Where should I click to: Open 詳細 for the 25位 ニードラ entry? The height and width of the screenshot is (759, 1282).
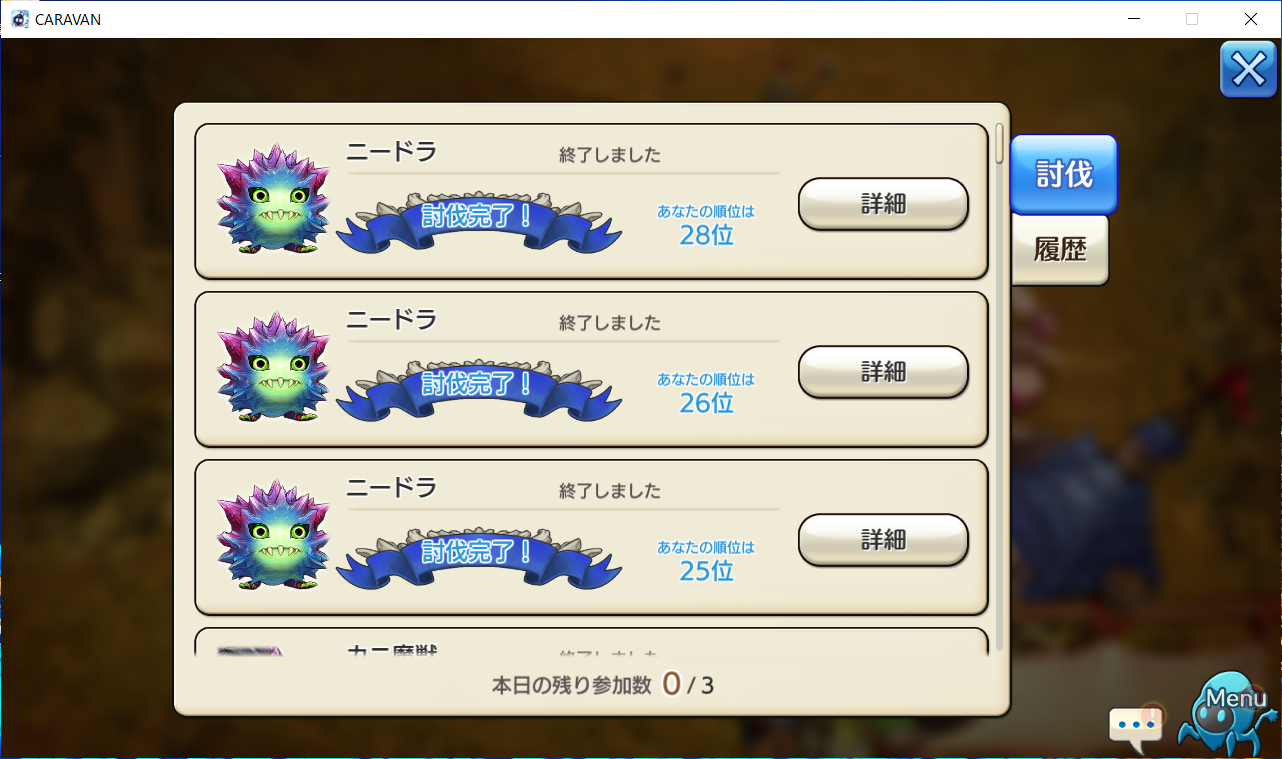[x=883, y=540]
